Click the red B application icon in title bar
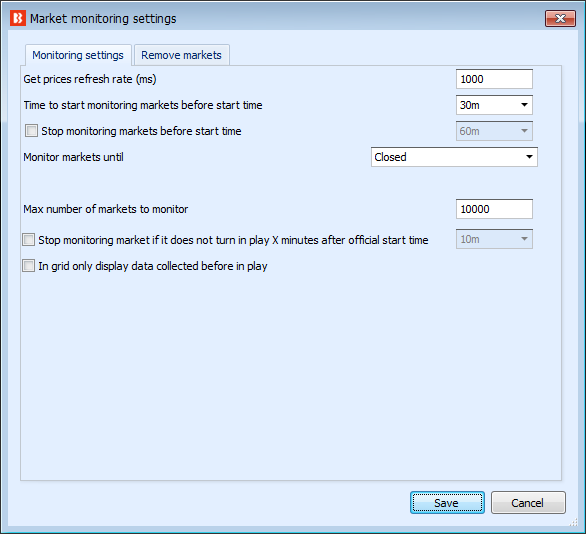 [18, 18]
